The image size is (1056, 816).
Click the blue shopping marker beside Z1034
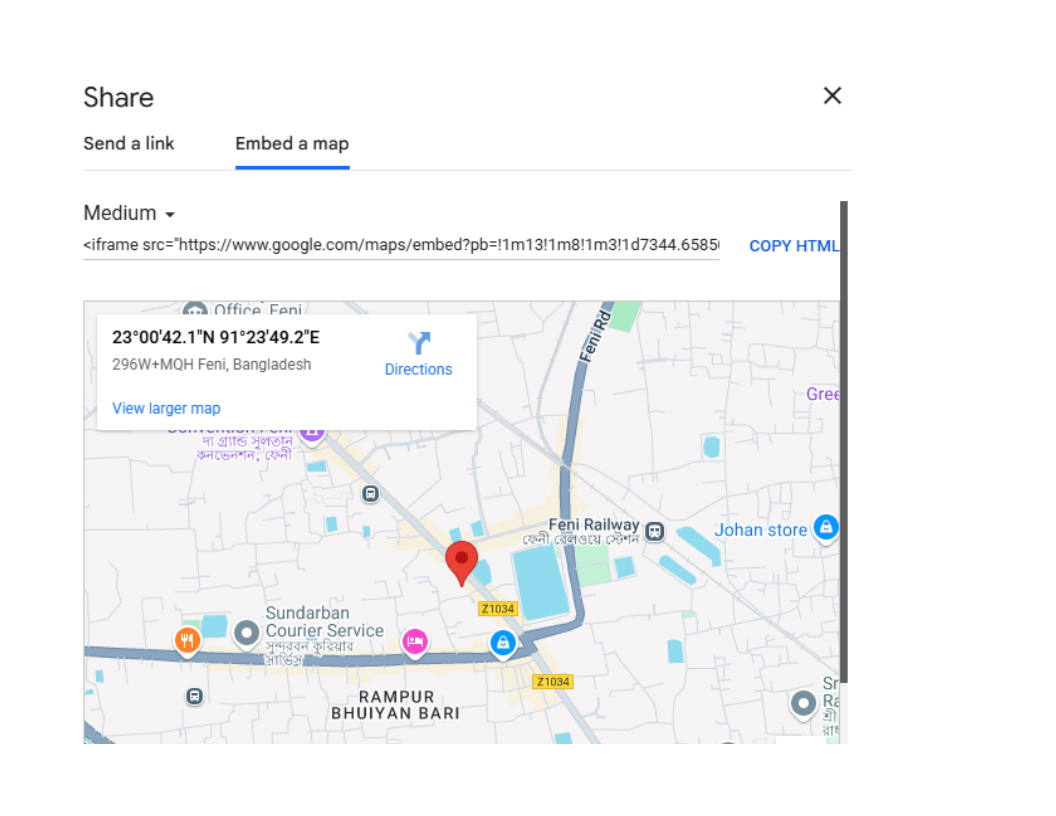(x=503, y=644)
